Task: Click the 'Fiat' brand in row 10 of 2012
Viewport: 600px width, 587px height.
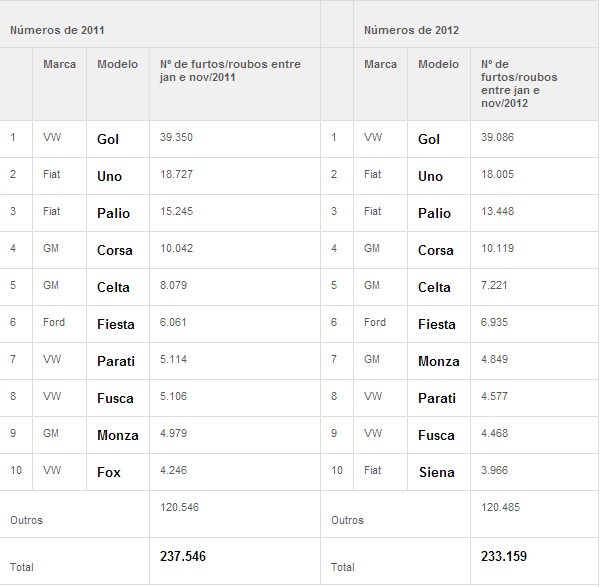Action: pos(372,471)
